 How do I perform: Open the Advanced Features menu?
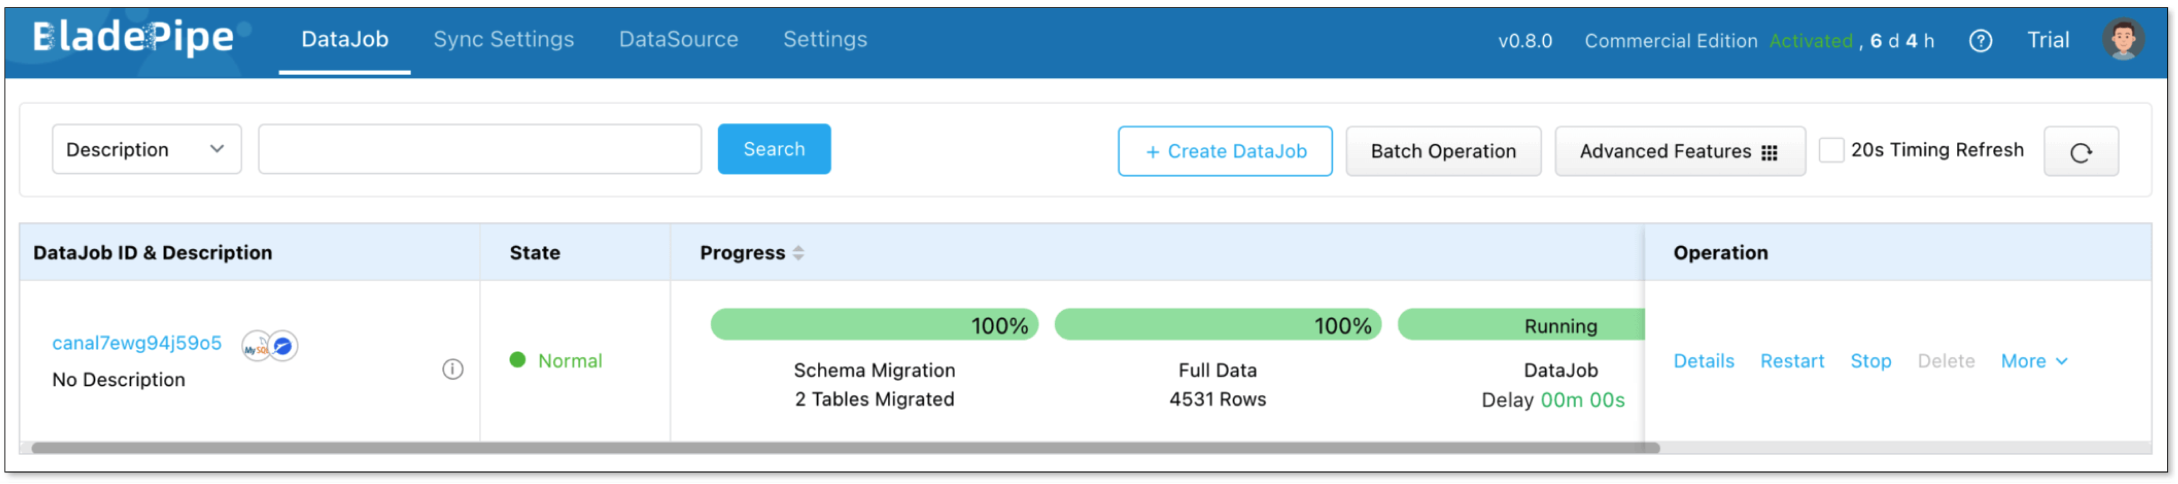(1678, 152)
